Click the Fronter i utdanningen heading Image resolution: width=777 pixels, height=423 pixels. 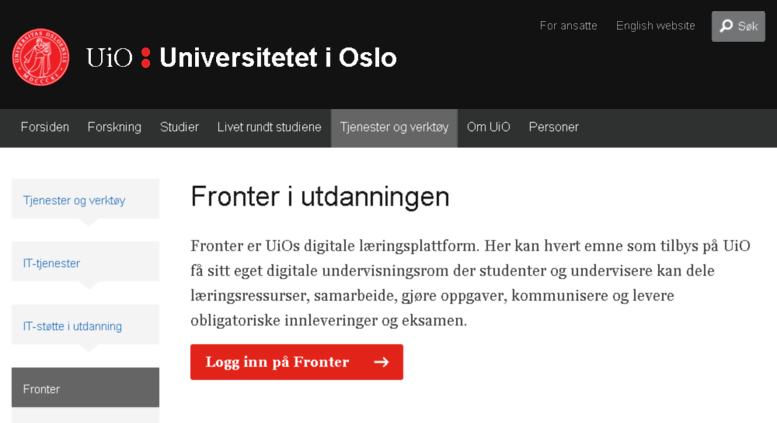[320, 197]
